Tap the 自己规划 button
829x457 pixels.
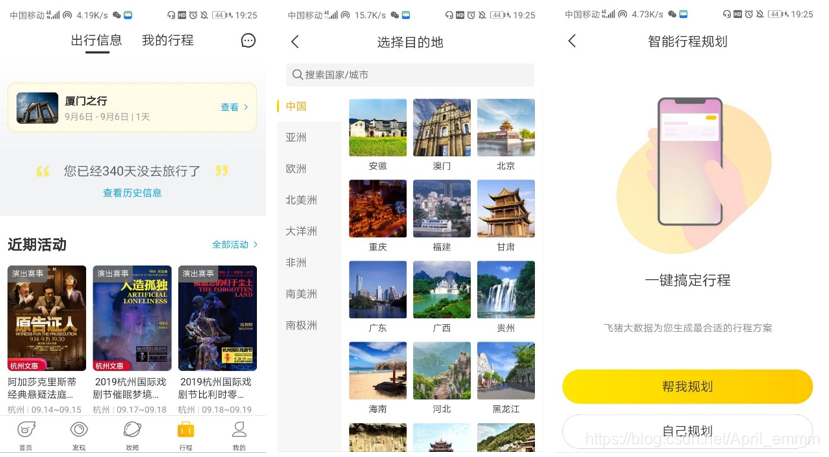point(687,431)
